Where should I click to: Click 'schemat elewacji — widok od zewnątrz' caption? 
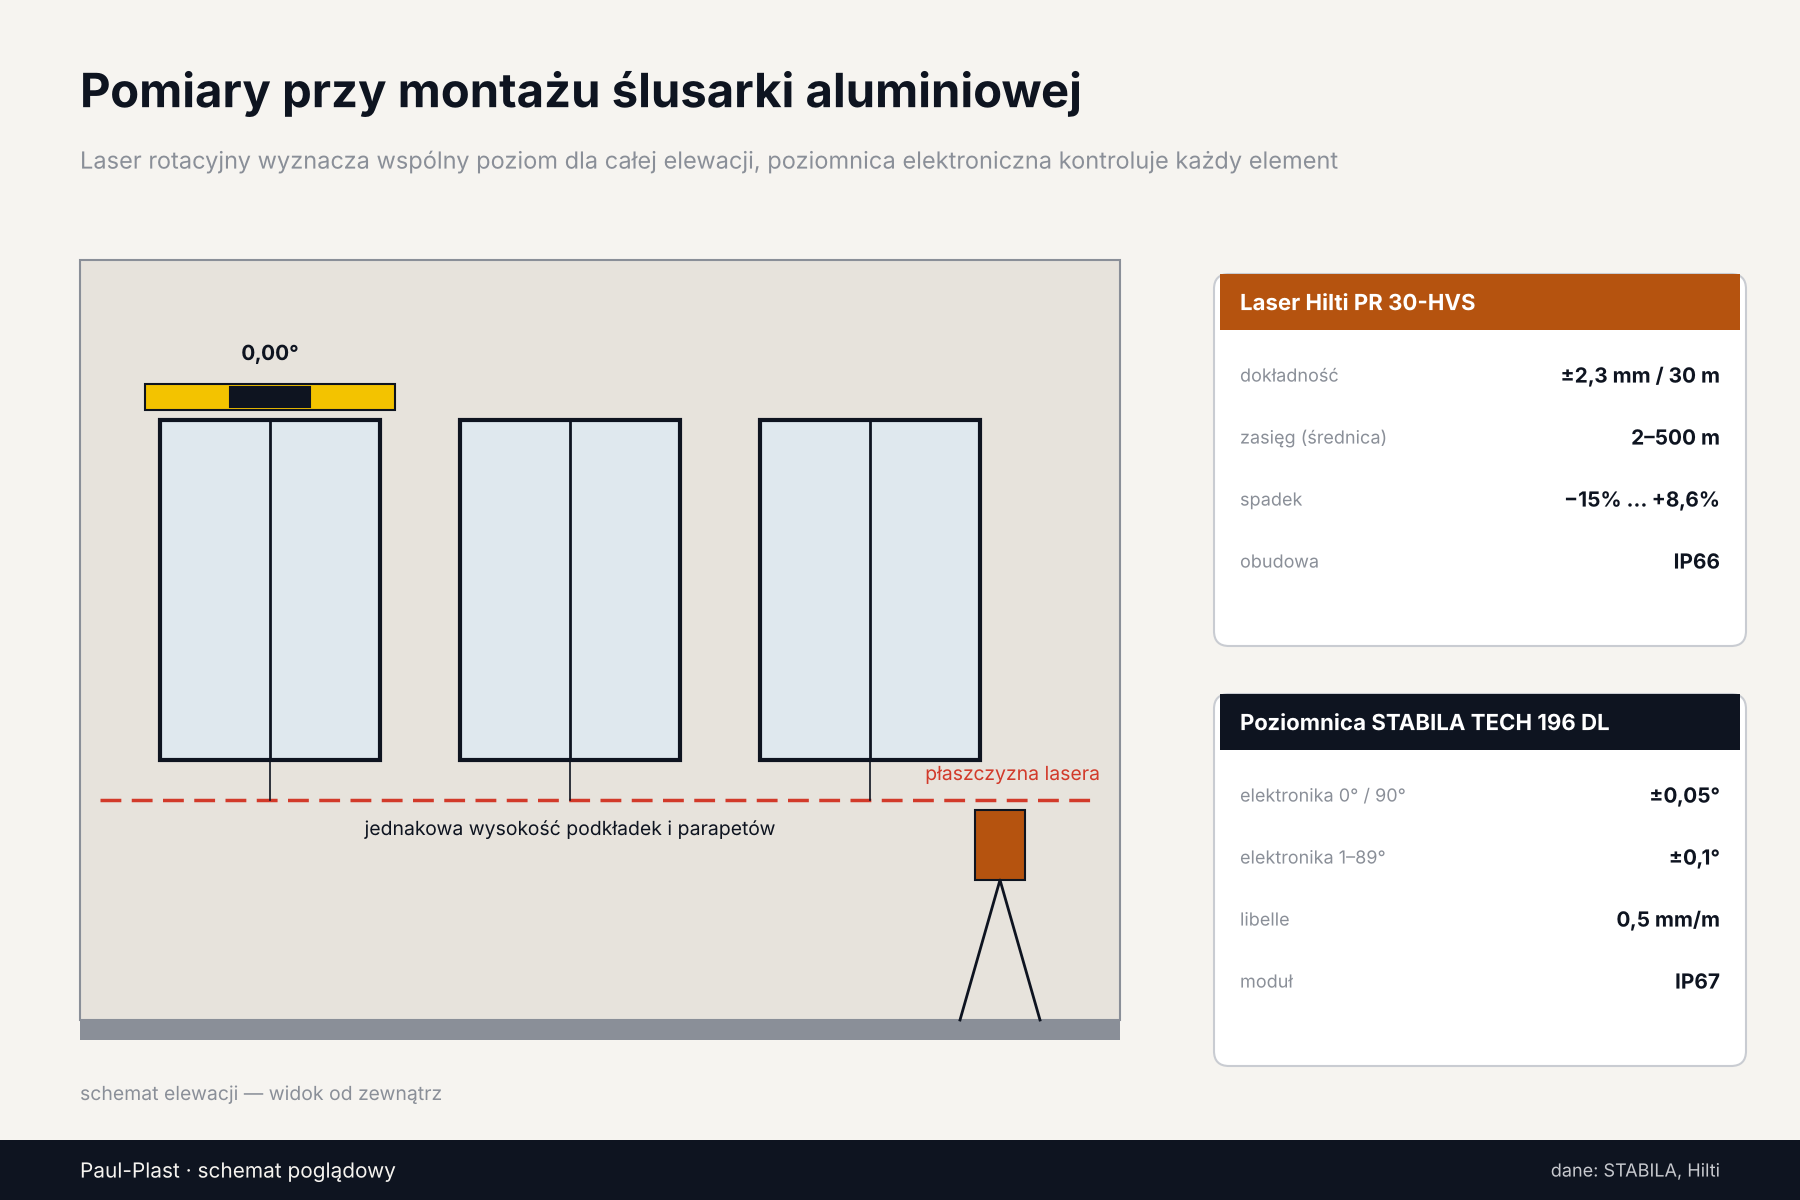[261, 1093]
